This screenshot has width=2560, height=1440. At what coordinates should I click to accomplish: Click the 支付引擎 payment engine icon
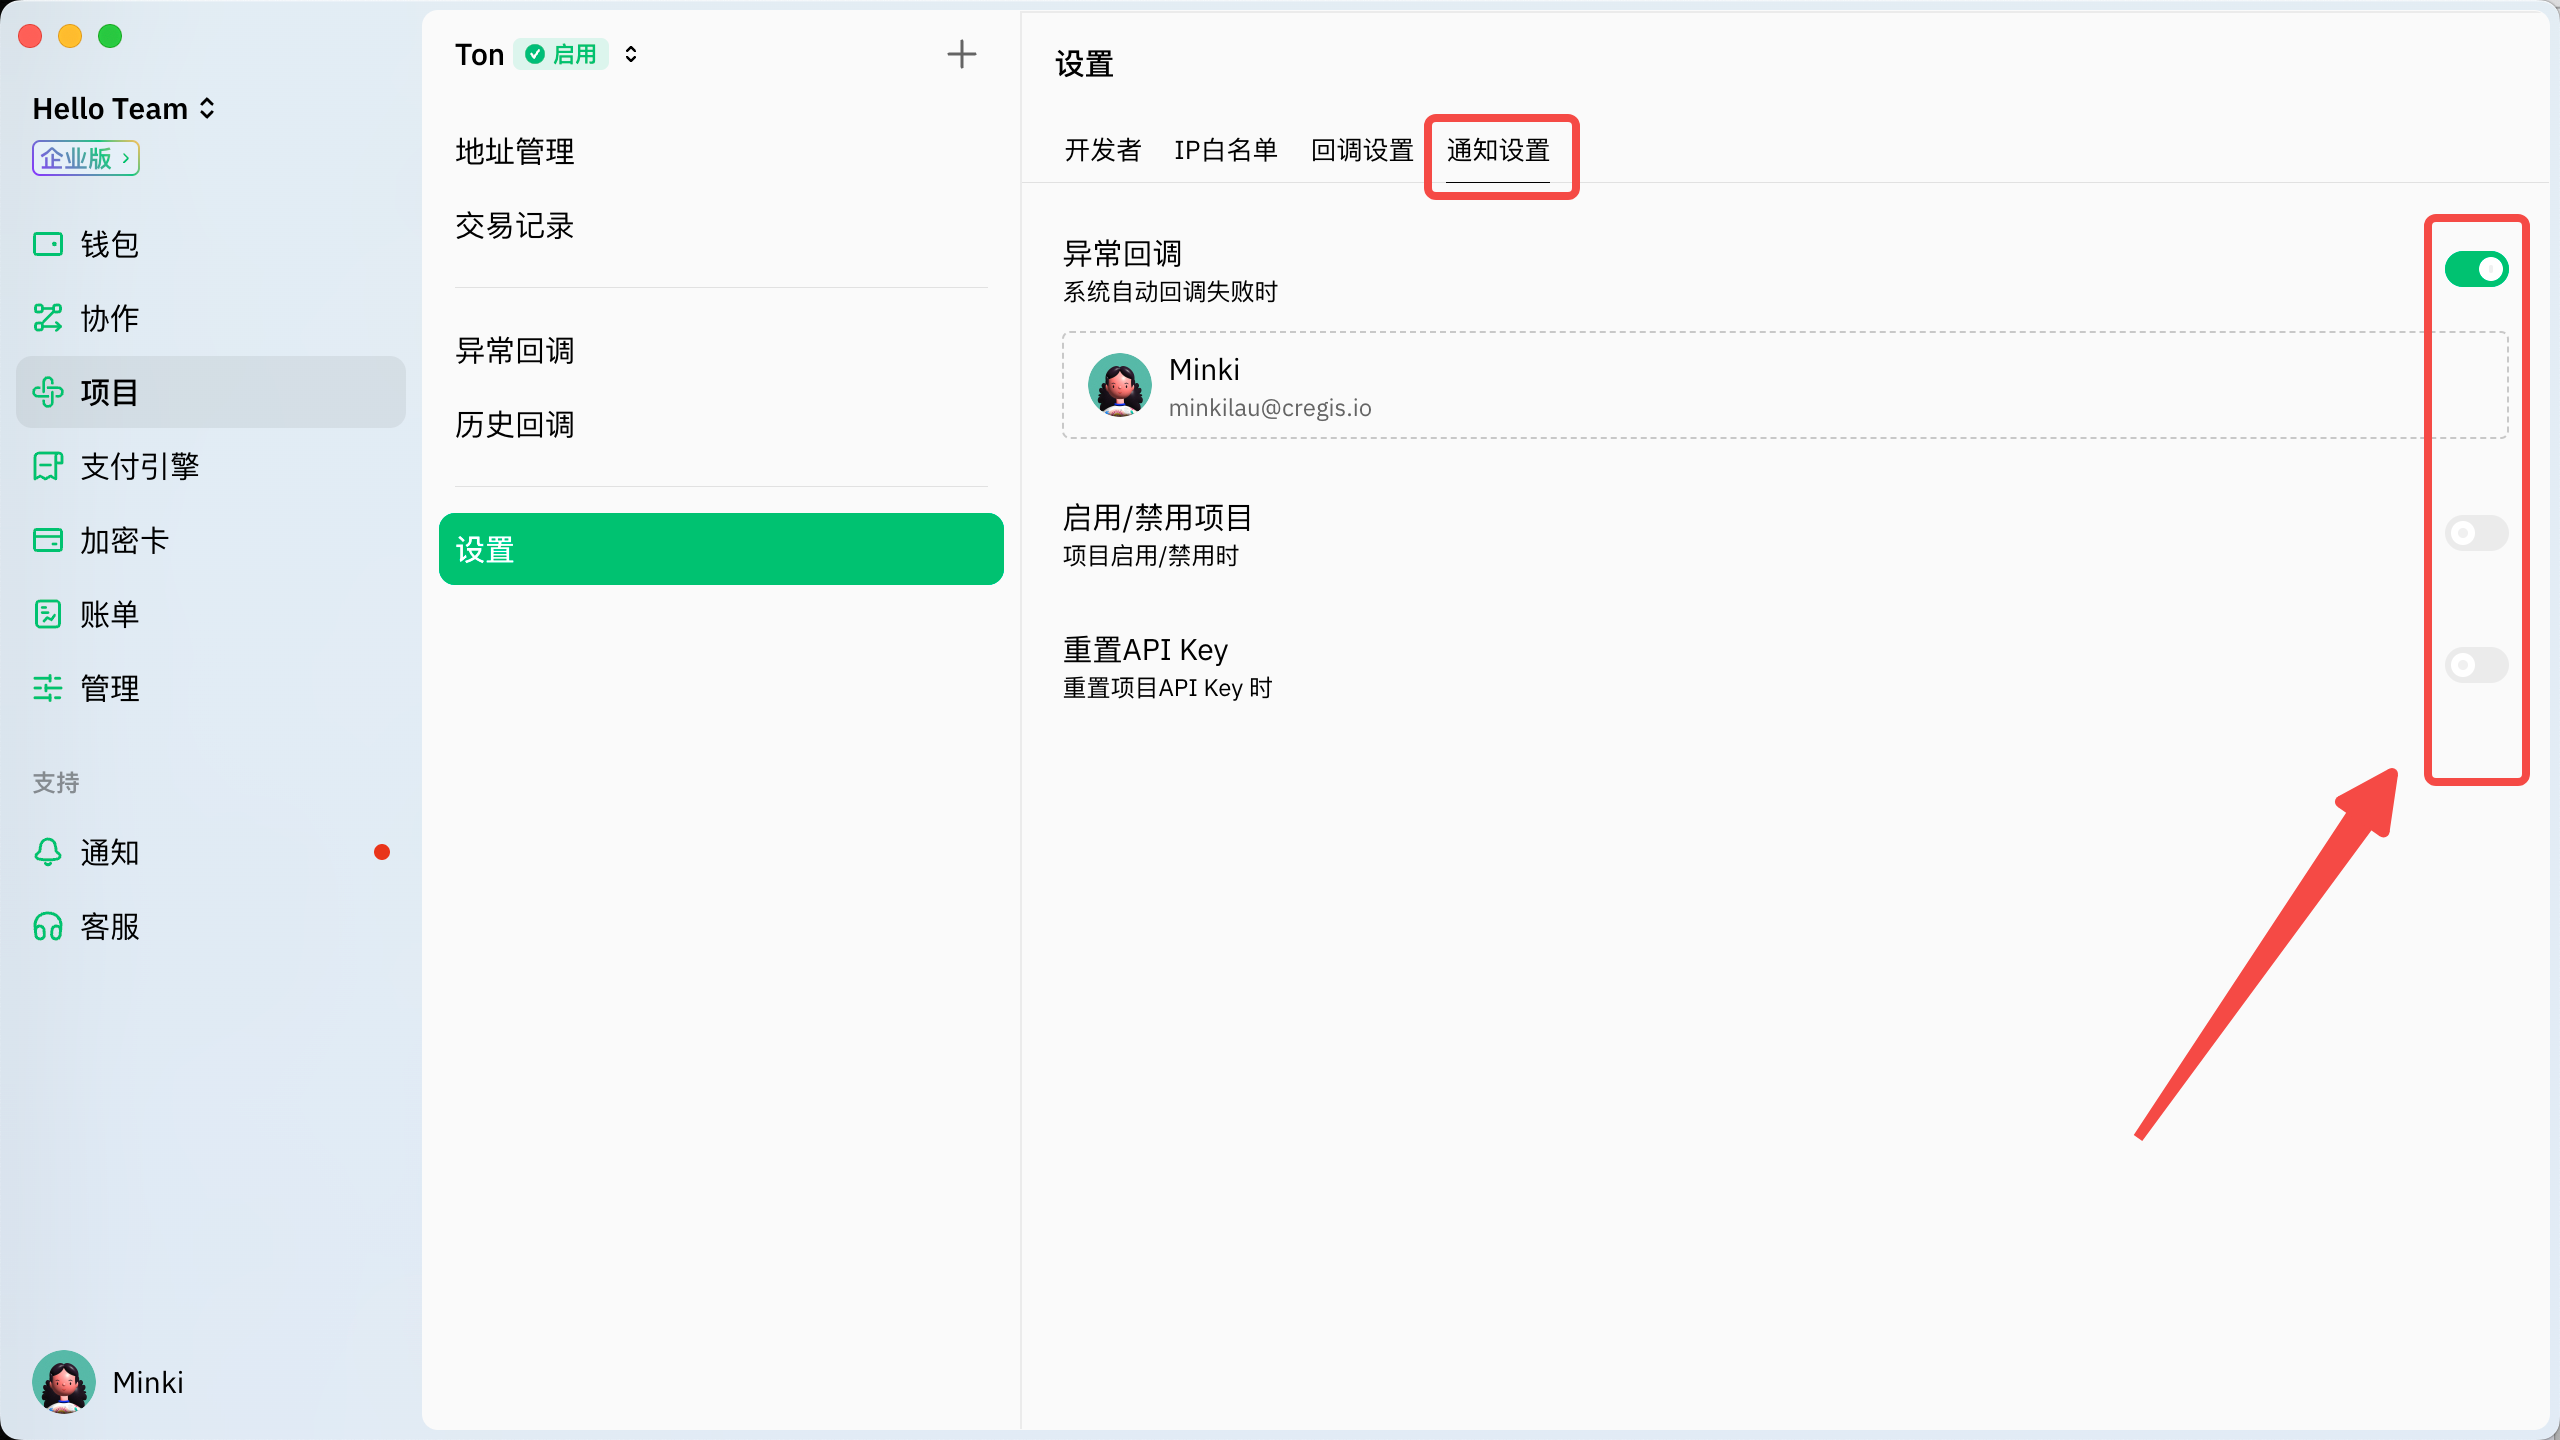click(47, 466)
